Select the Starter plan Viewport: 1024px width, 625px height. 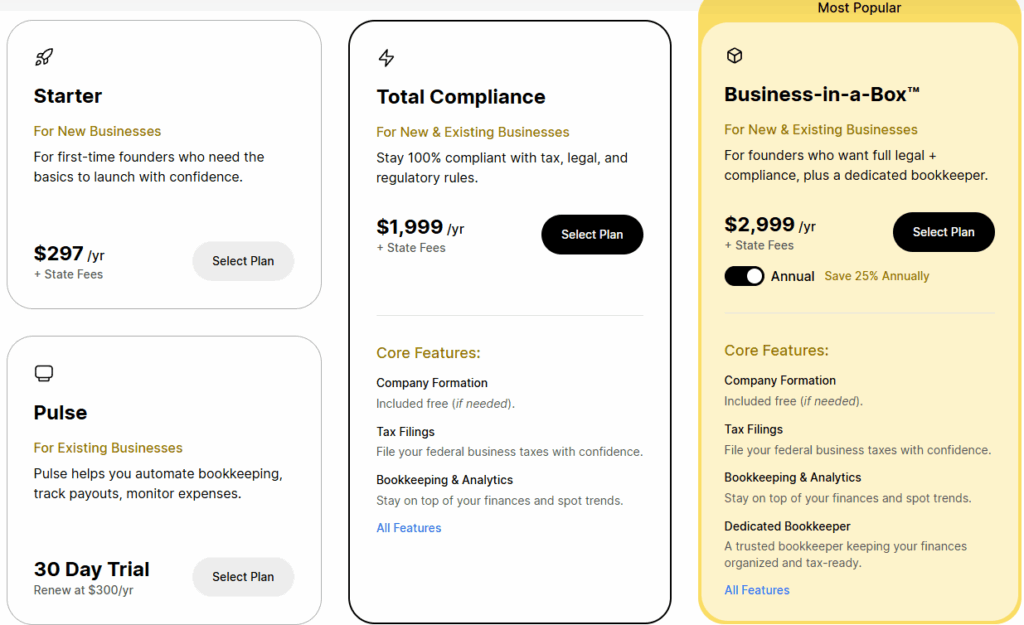tap(243, 261)
